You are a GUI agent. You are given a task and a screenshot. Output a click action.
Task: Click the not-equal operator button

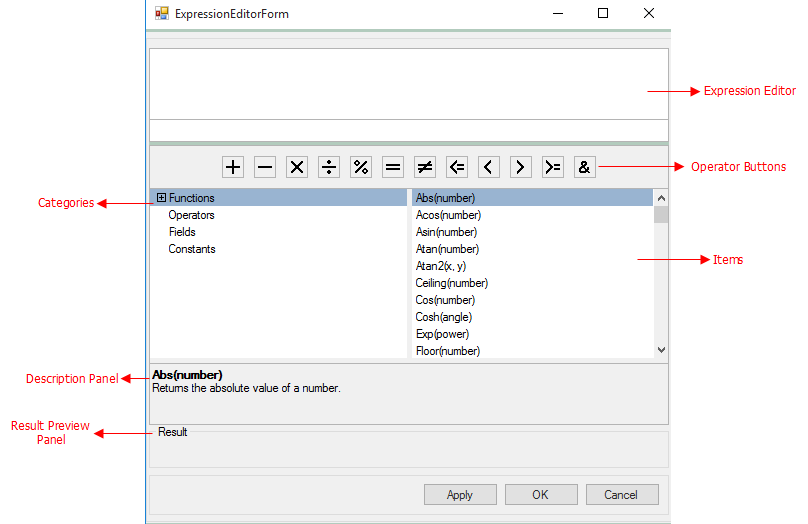[424, 167]
